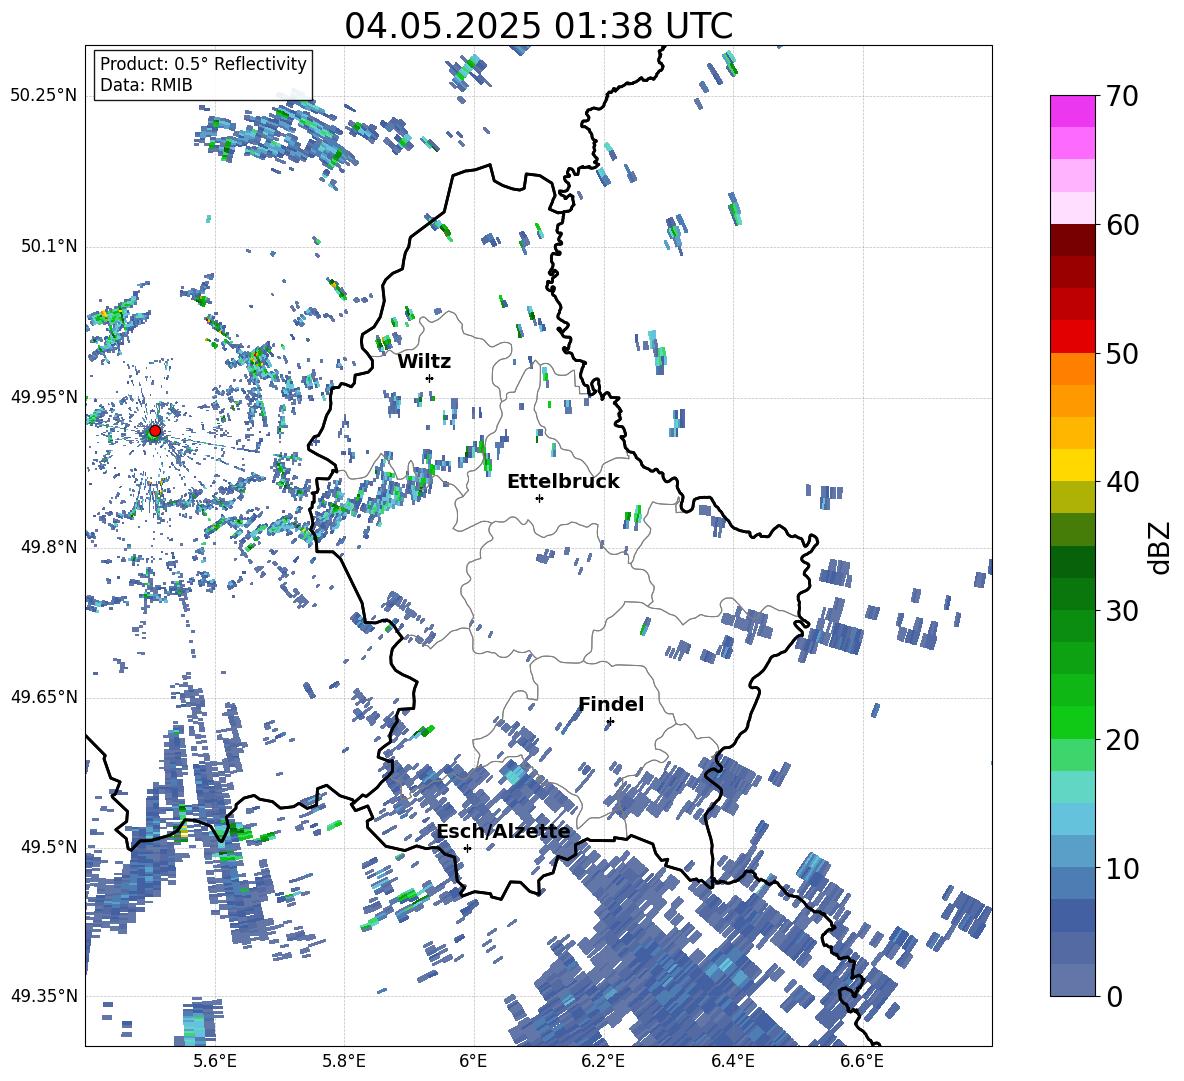Click the yellow colorbar segment at 40
1184x1081 pixels.
tap(1072, 464)
